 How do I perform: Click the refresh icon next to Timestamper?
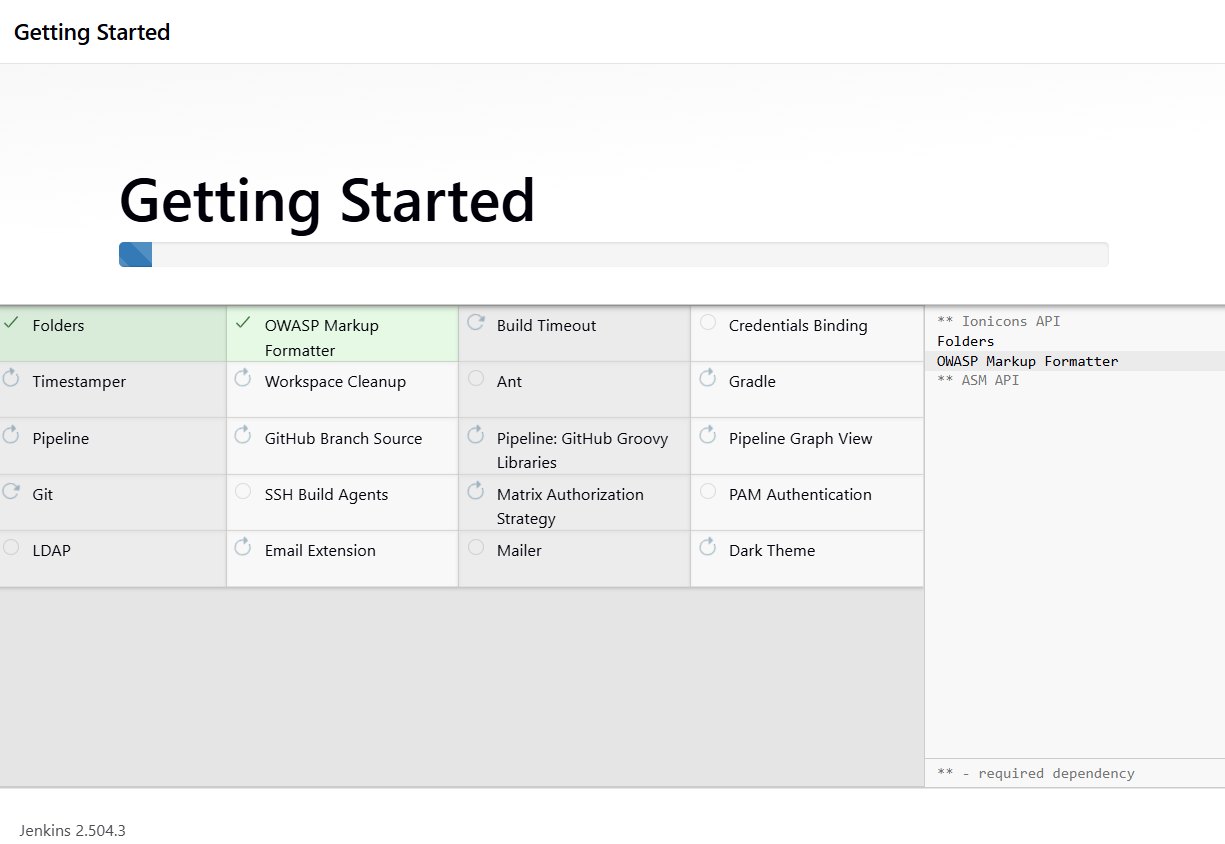(x=11, y=379)
